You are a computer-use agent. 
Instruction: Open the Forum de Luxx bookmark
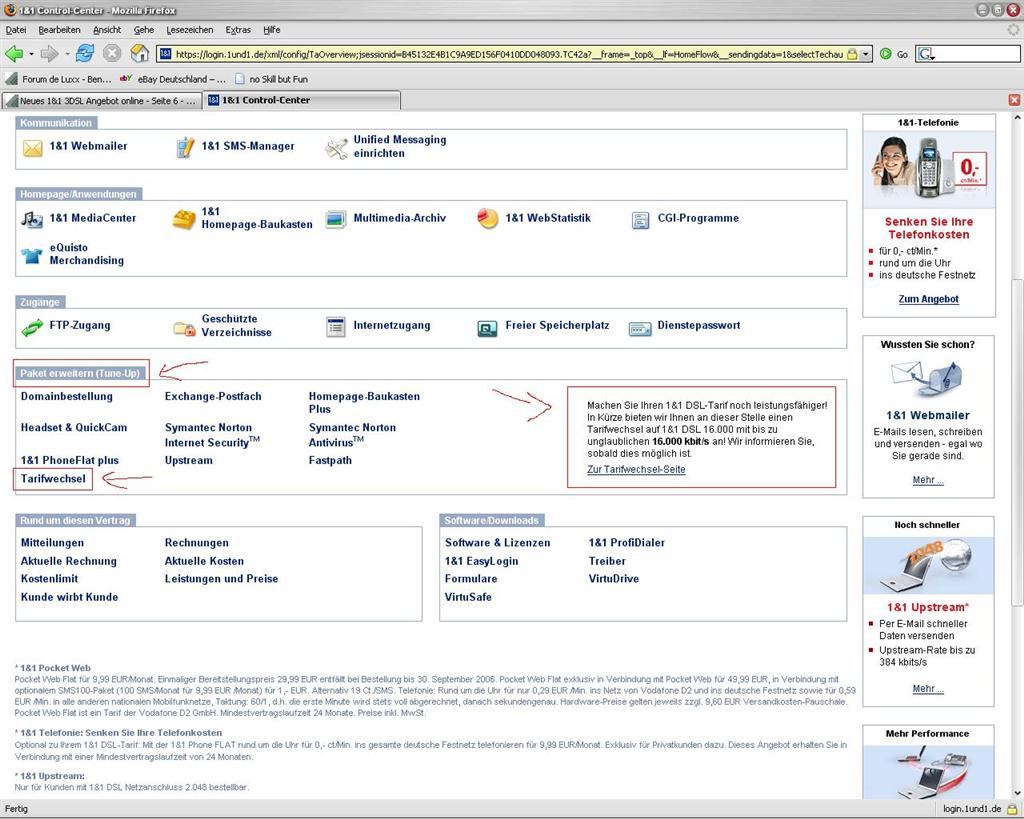point(59,79)
